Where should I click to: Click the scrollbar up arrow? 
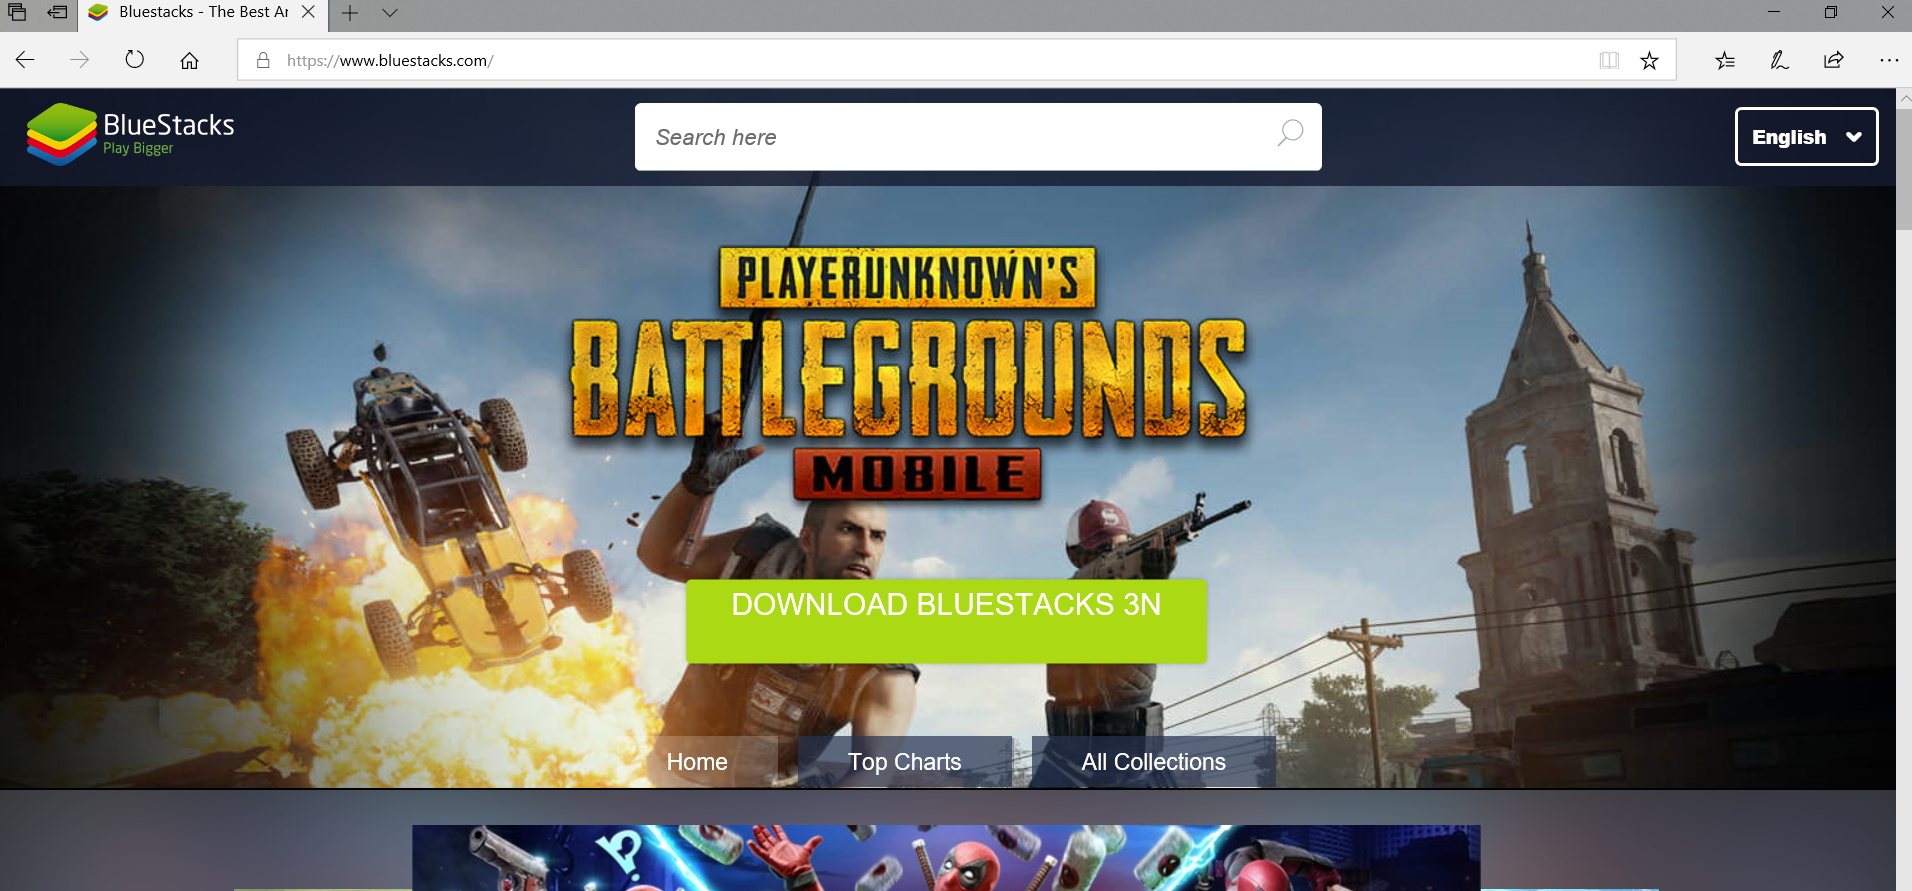[x=1904, y=98]
